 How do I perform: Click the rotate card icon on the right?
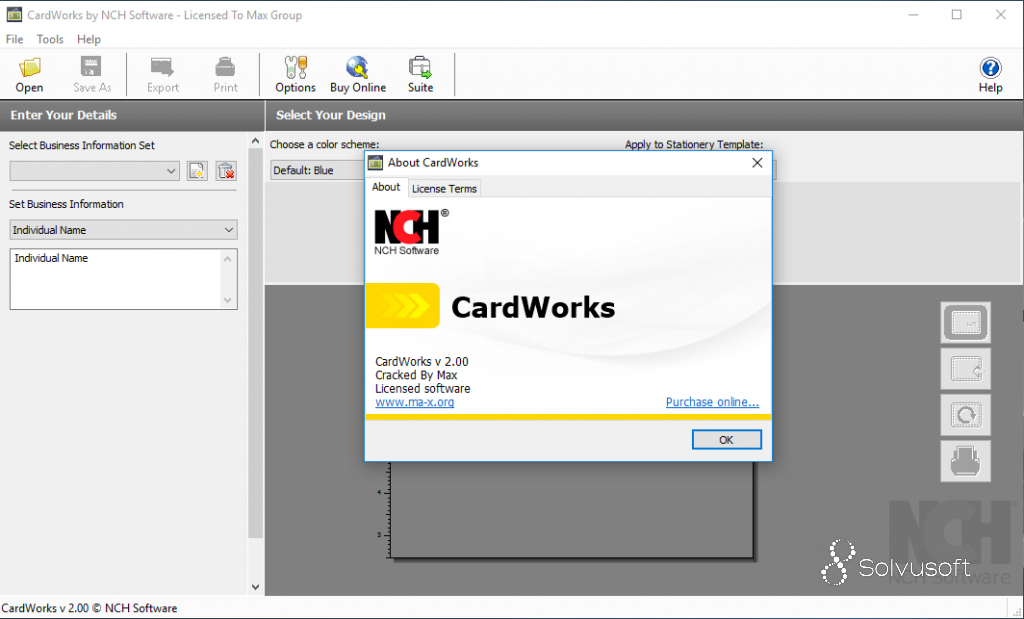coord(965,415)
